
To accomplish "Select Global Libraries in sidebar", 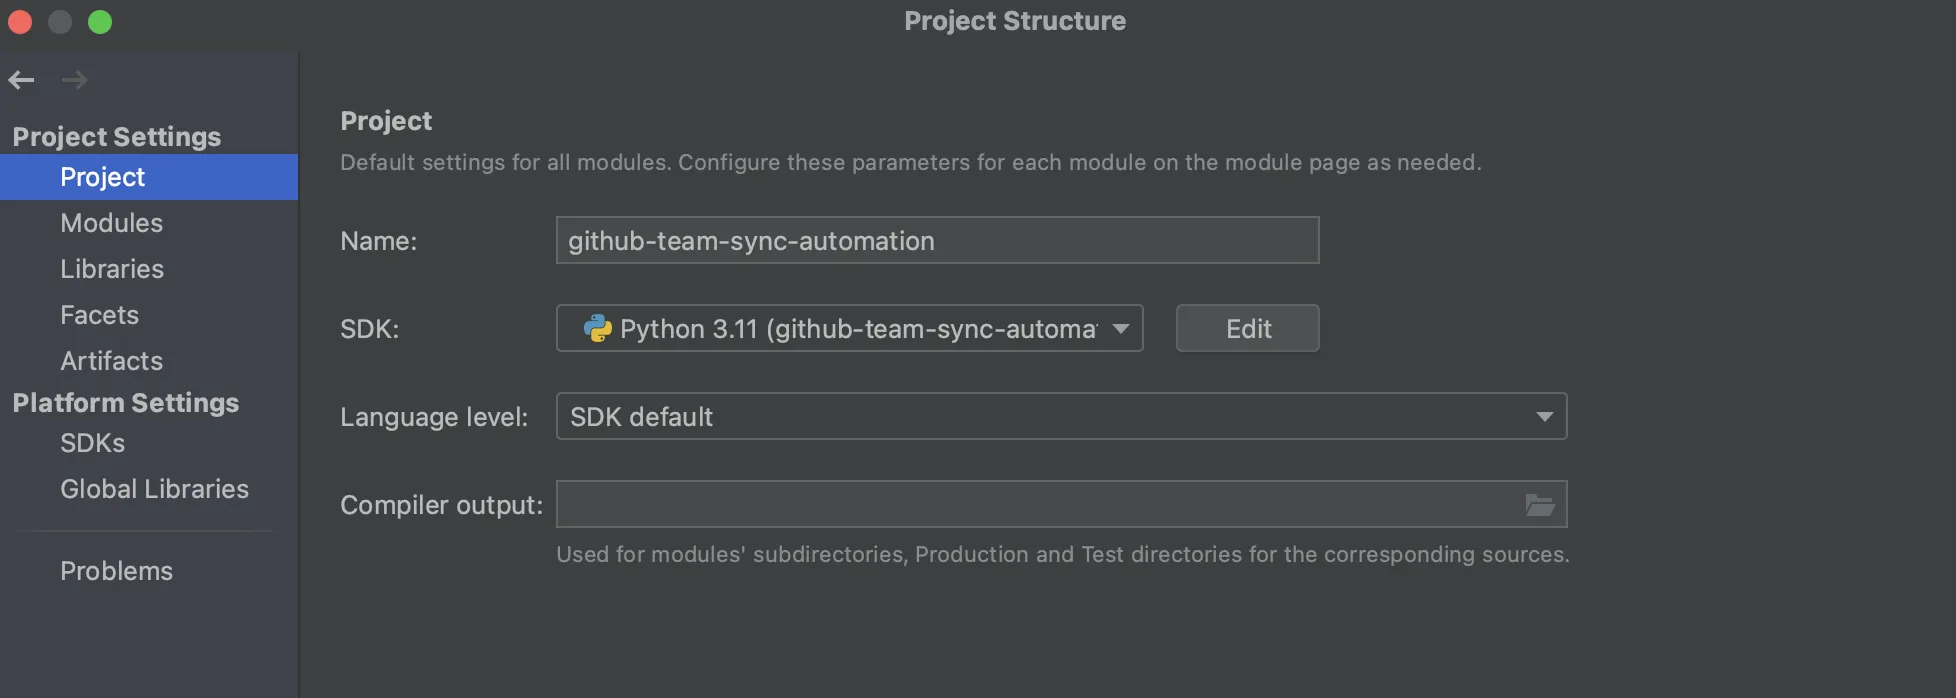I will coord(154,489).
